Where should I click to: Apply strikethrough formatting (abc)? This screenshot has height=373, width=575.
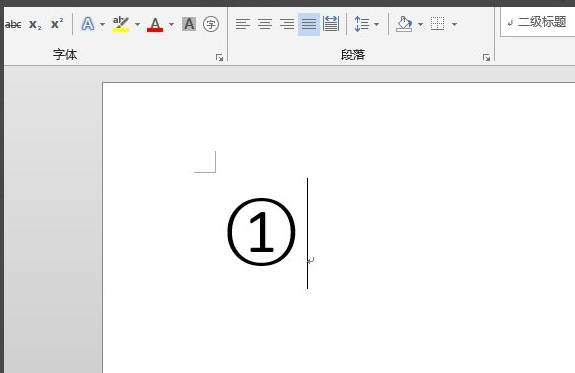[x=13, y=25]
